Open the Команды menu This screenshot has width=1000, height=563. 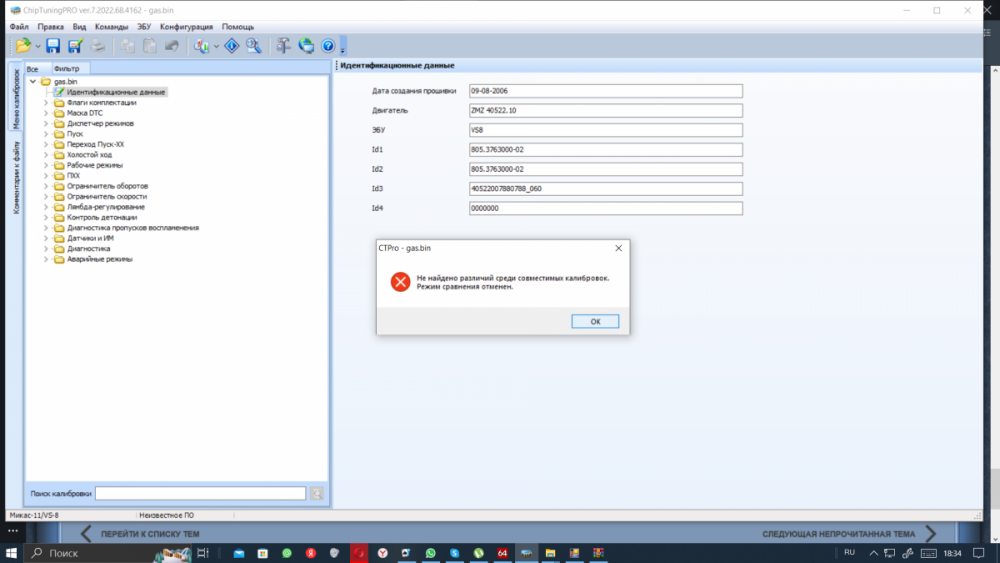coord(112,27)
